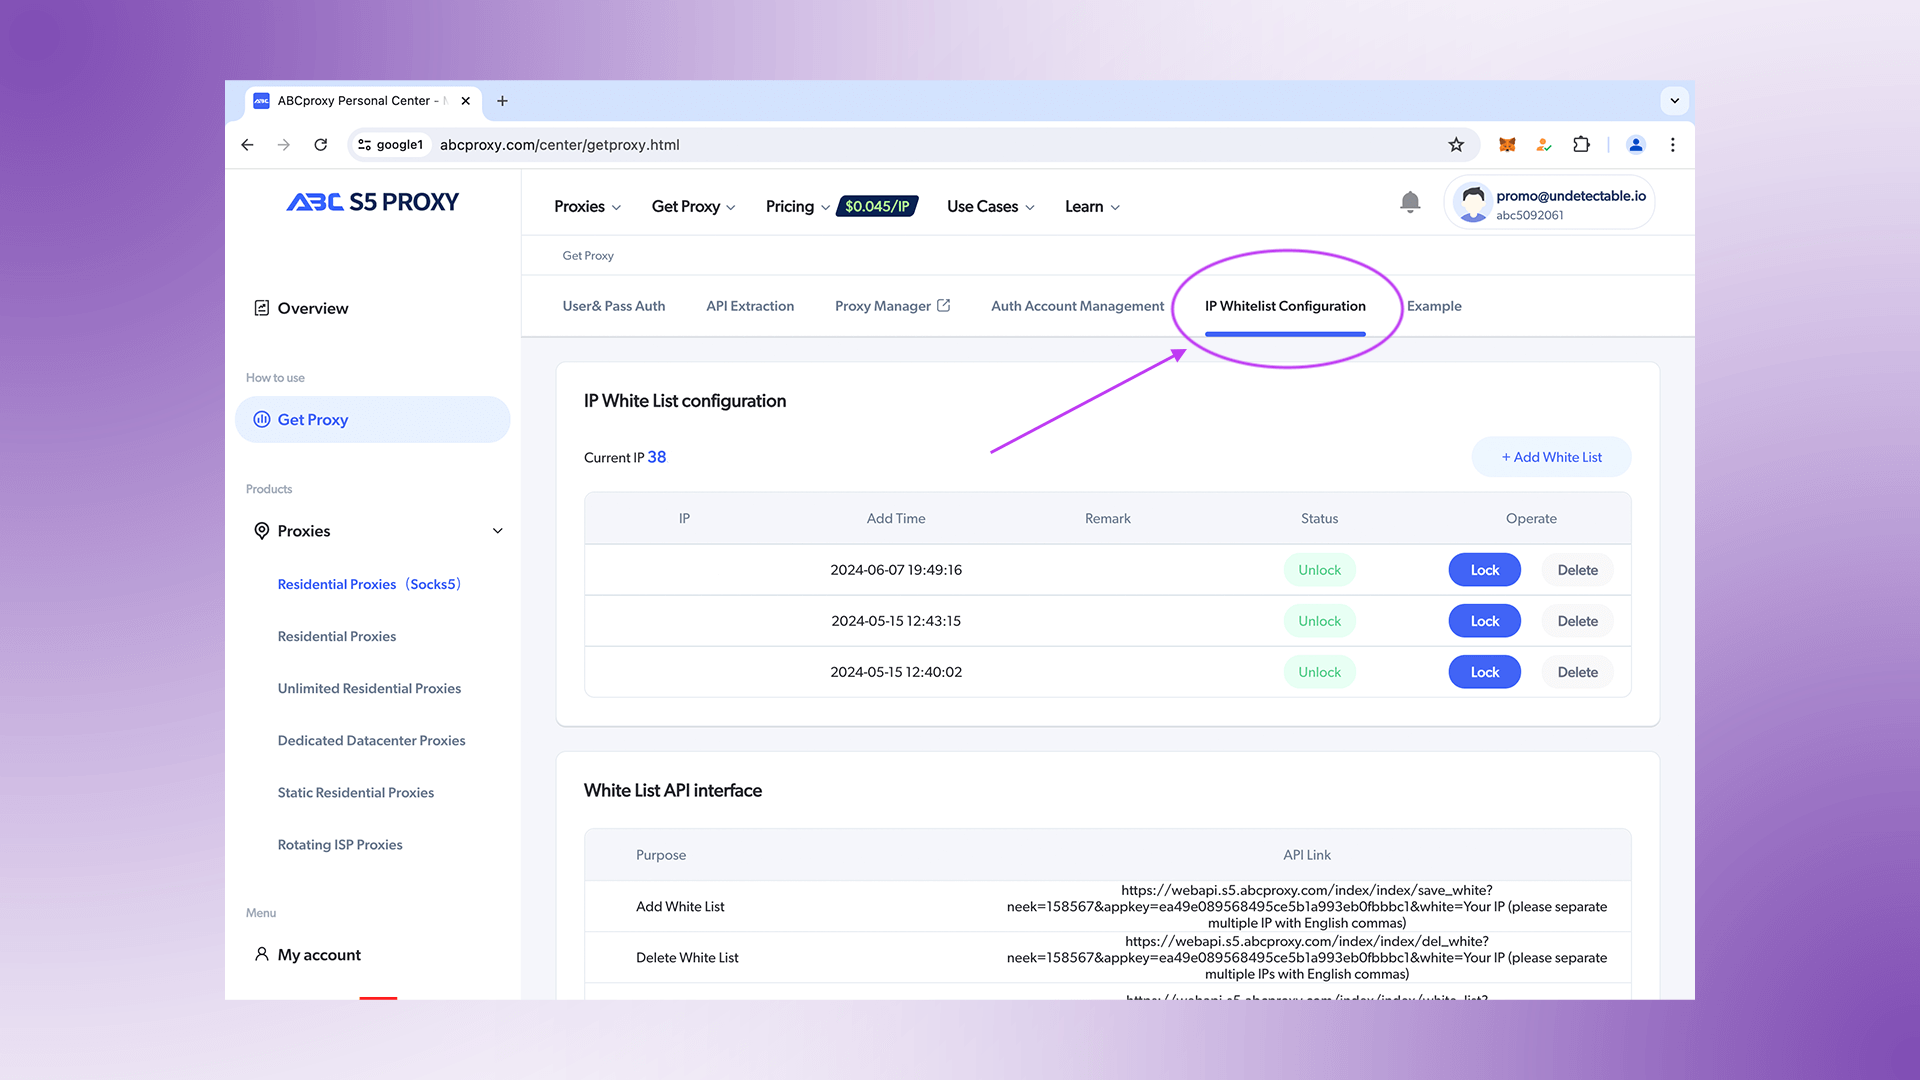The image size is (1920, 1080).
Task: Click the notification bell icon
Action: point(1410,203)
